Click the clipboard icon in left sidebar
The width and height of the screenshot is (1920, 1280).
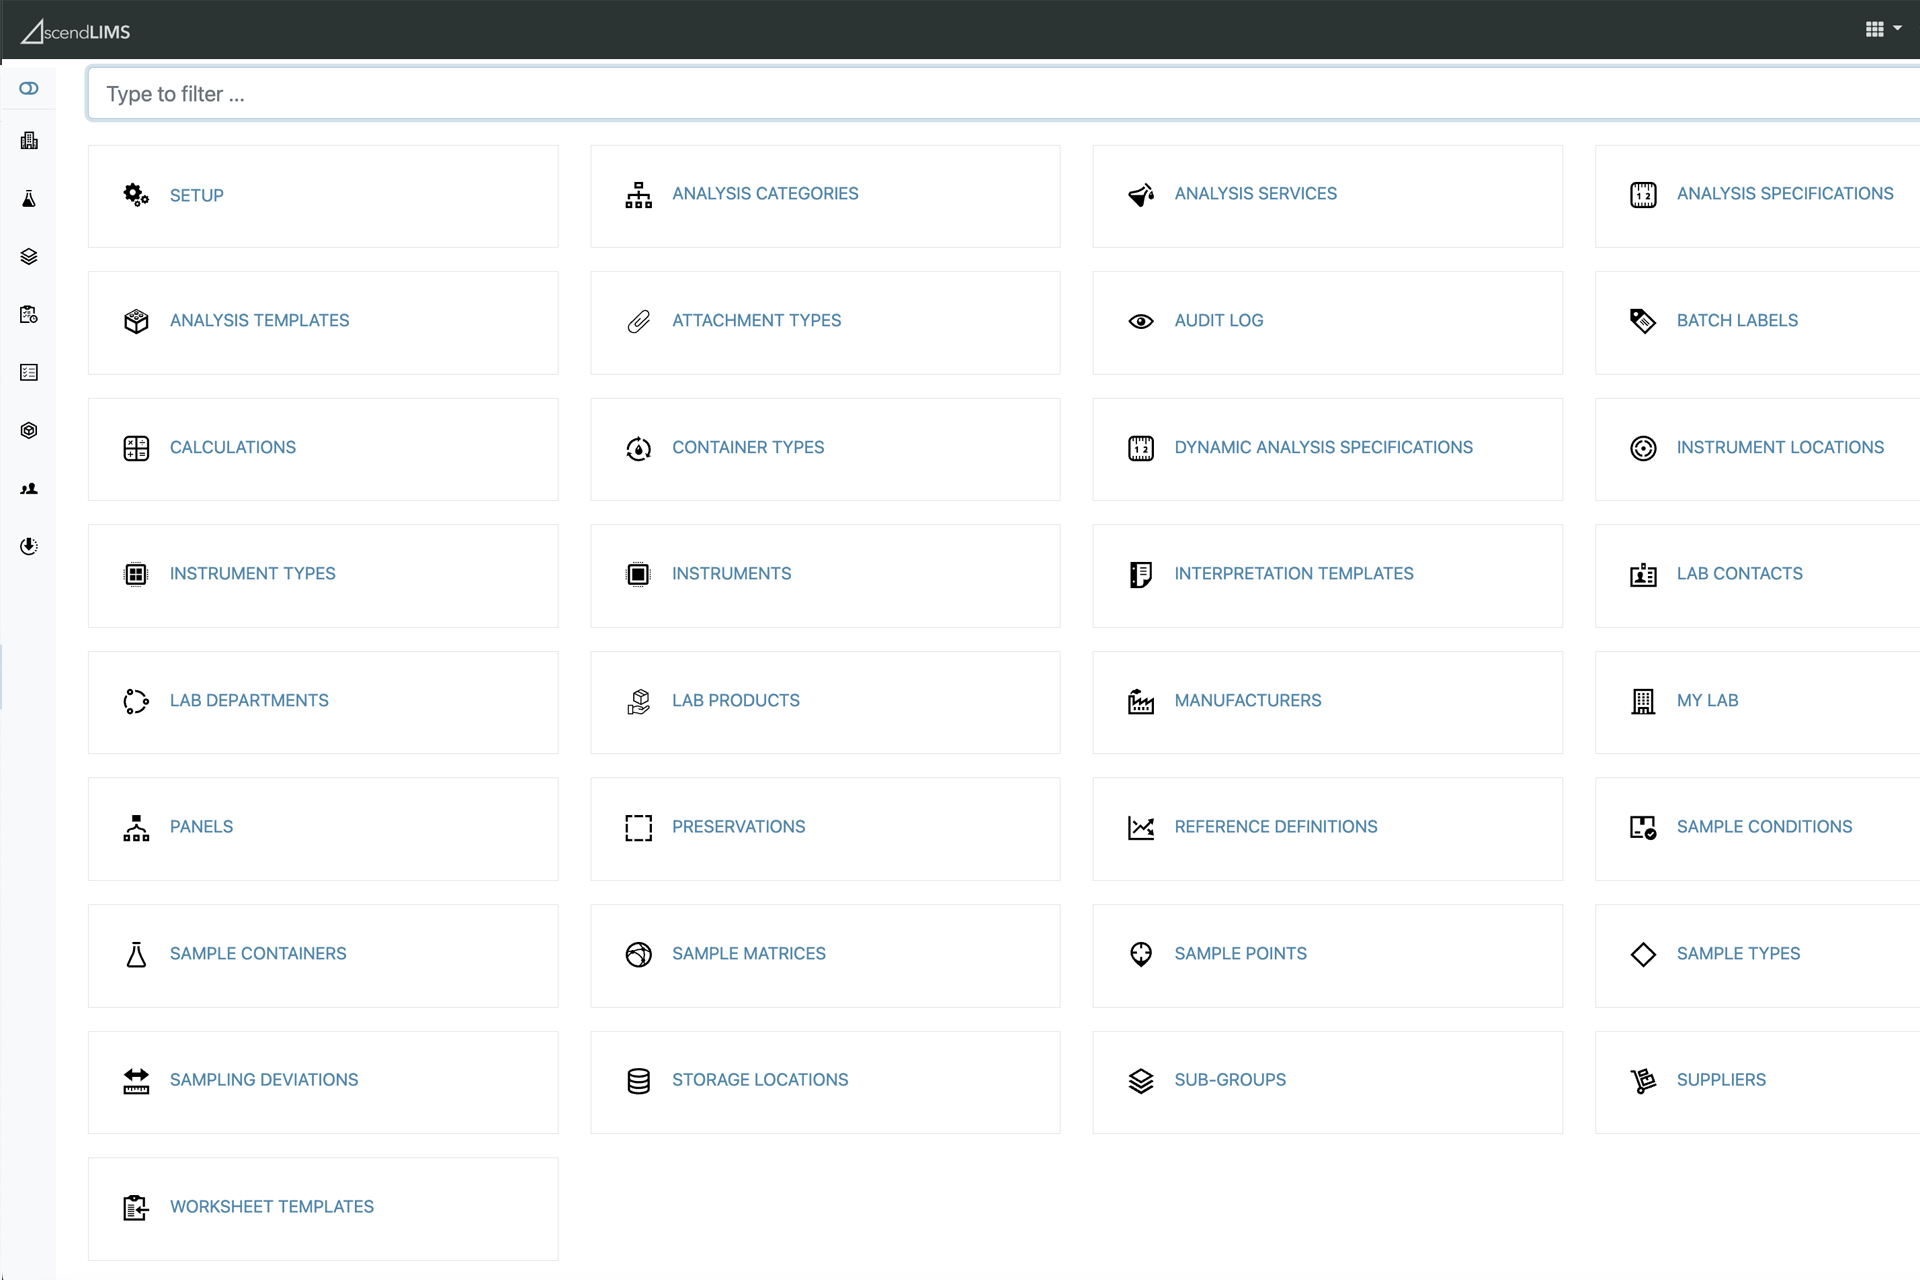pyautogui.click(x=29, y=315)
